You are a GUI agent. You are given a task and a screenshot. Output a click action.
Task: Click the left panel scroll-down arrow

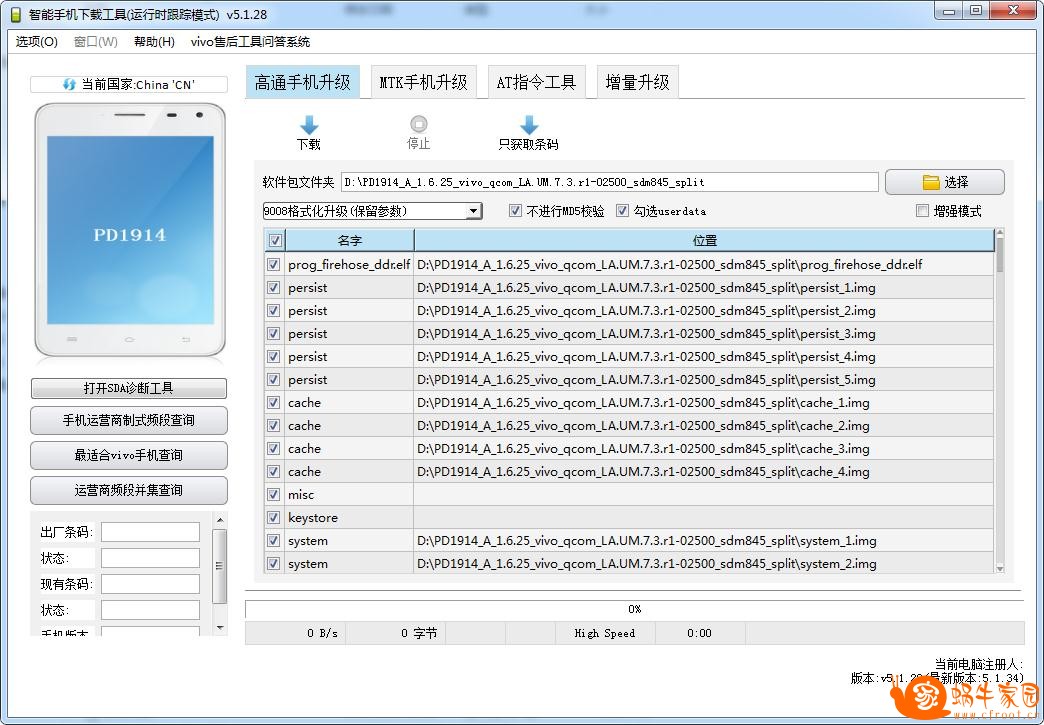[x=220, y=628]
